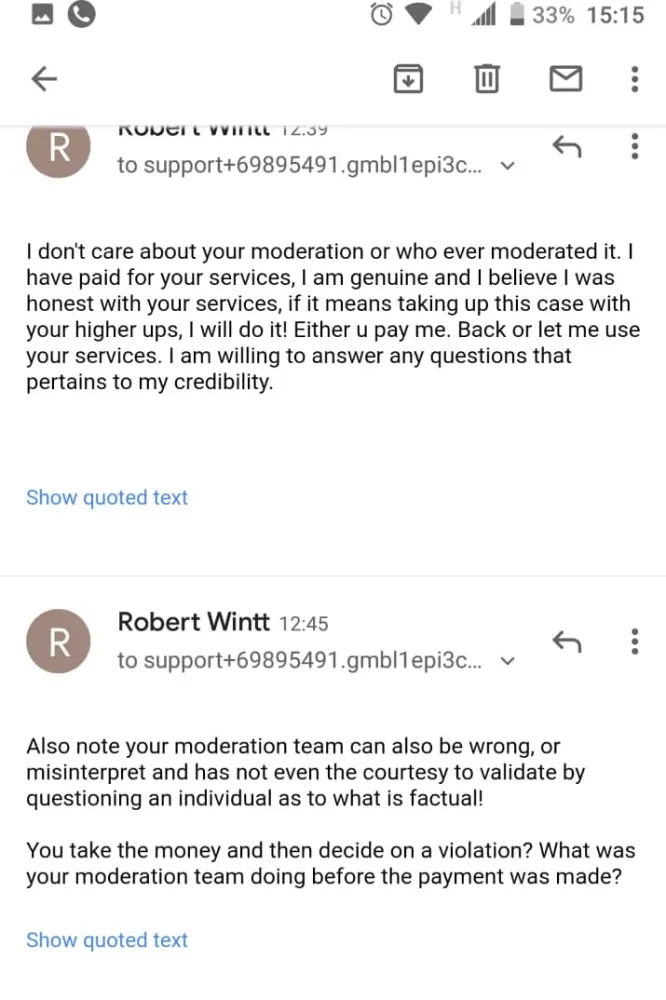The image size is (666, 1000).
Task: Show quoted text in first message
Action: [106, 497]
